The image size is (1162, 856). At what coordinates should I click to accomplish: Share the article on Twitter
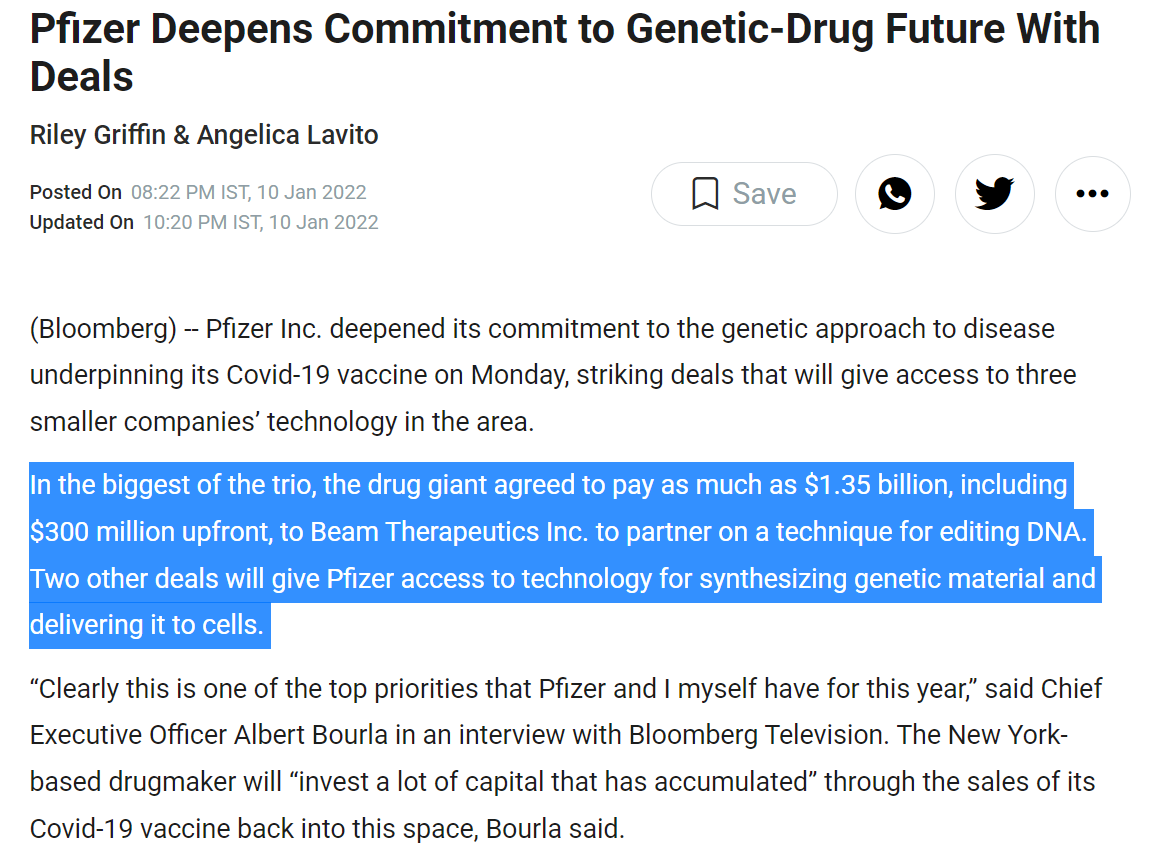point(994,194)
